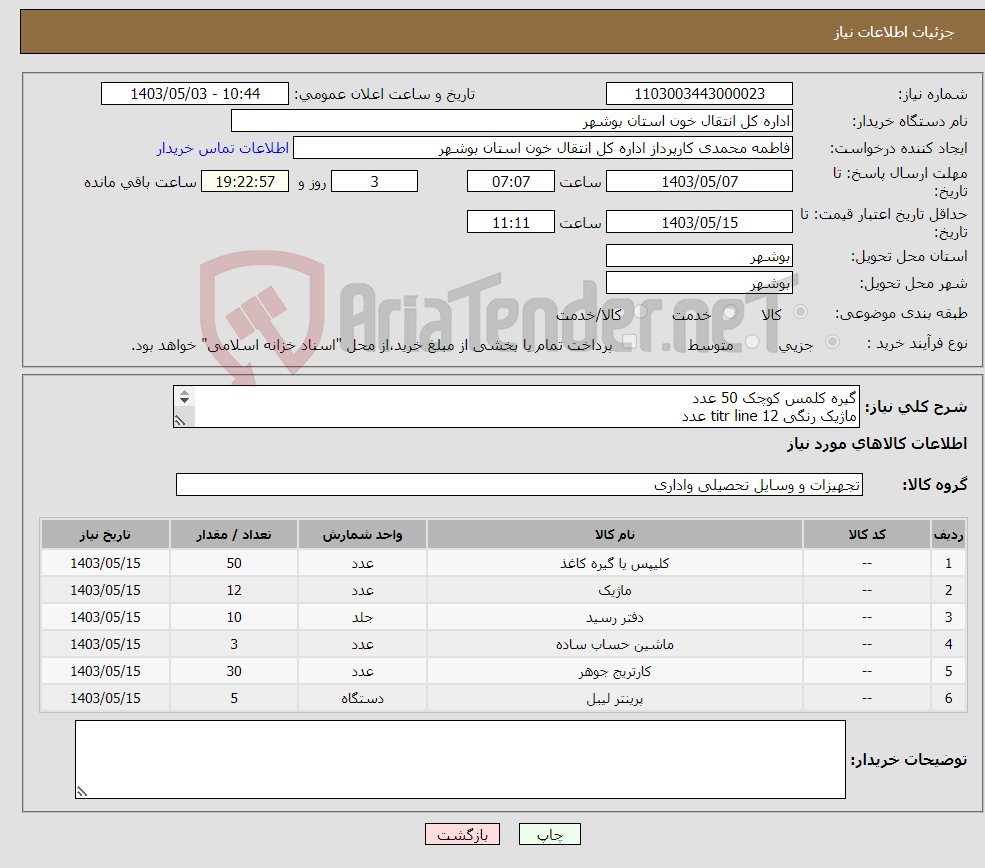
Task: Click resize handle of شرح کلی نیاز box
Action: [x=181, y=421]
